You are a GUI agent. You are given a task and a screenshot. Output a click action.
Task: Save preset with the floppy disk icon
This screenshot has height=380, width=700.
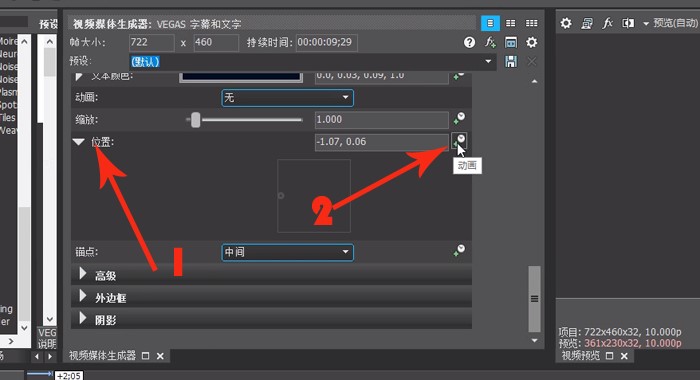tap(511, 61)
